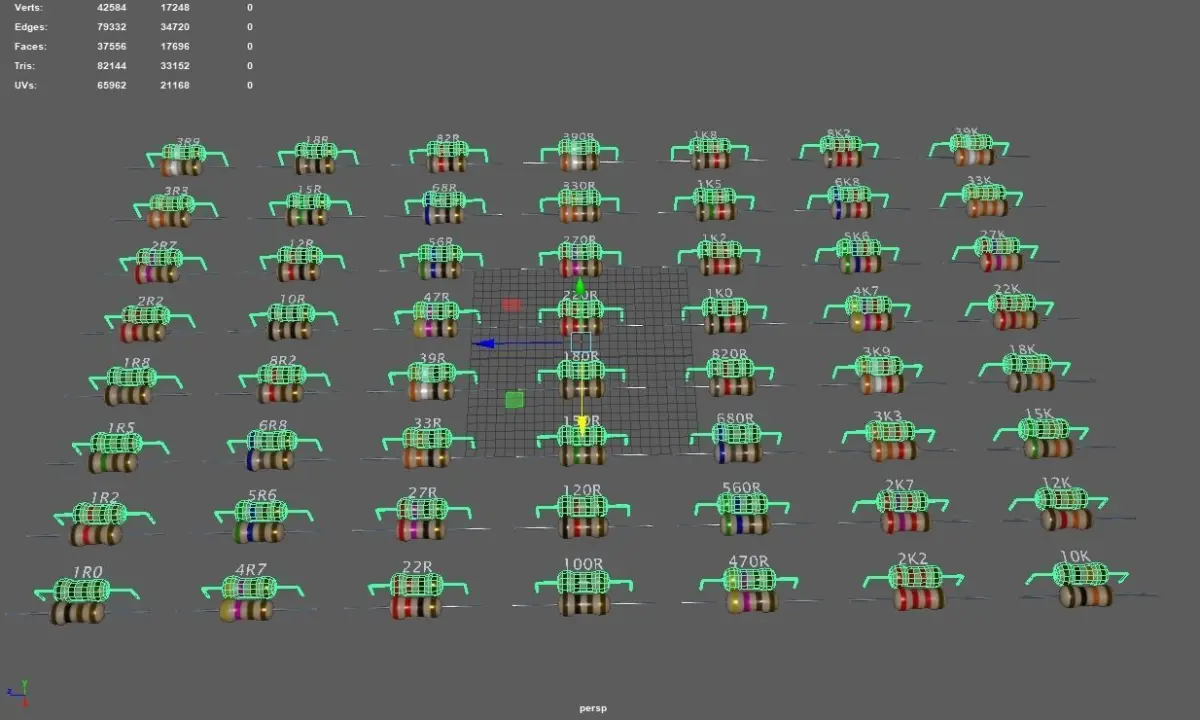
Task: Click the Verts count label in HUD
Action: (x=30, y=7)
